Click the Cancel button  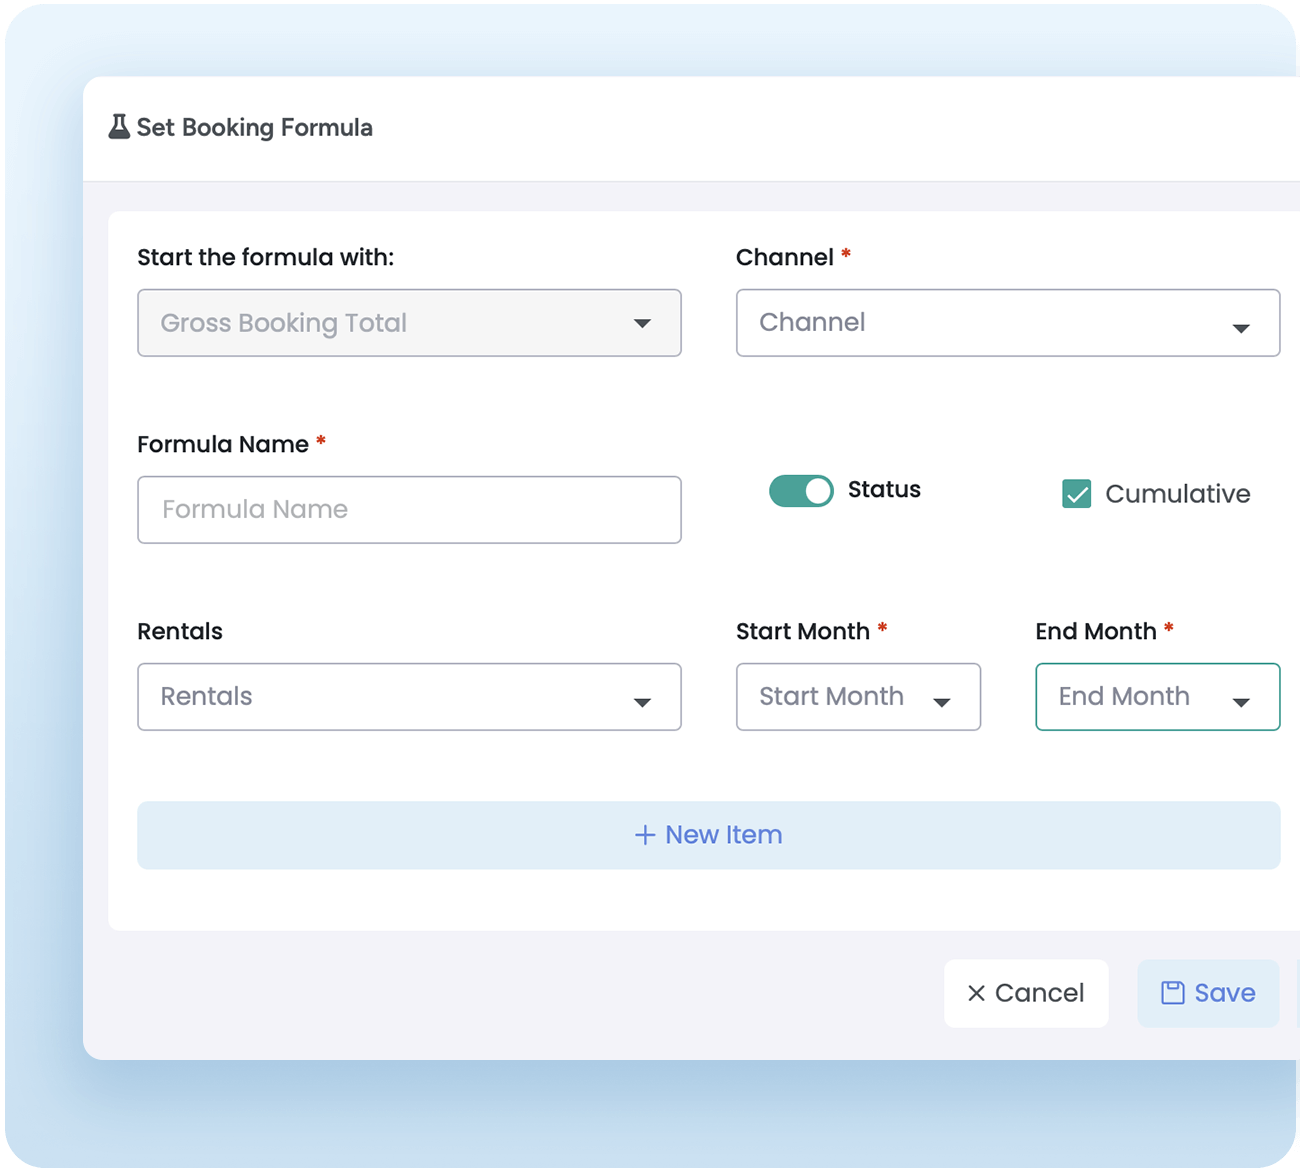click(1026, 993)
